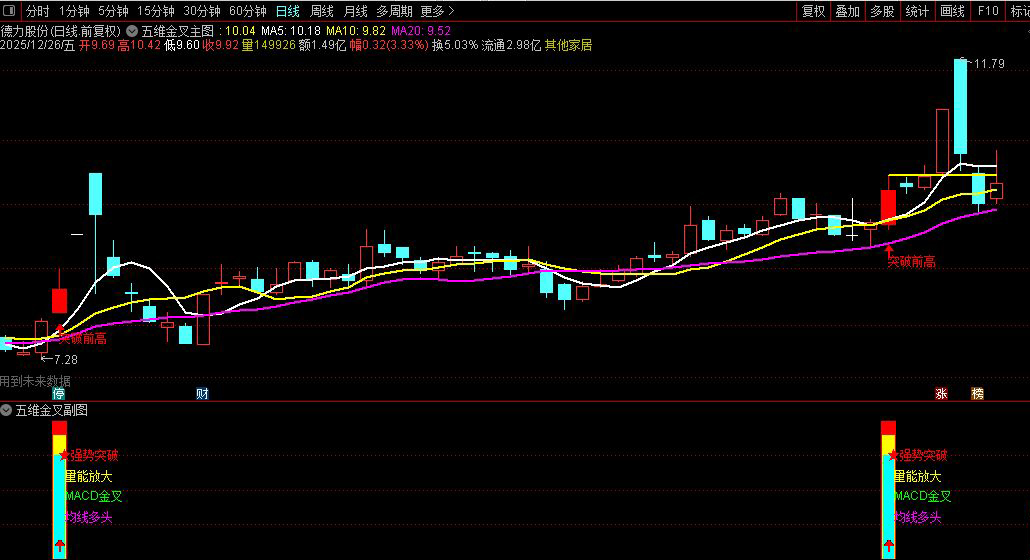Click the 涨 event marker
This screenshot has height=560, width=1030.
click(x=941, y=393)
